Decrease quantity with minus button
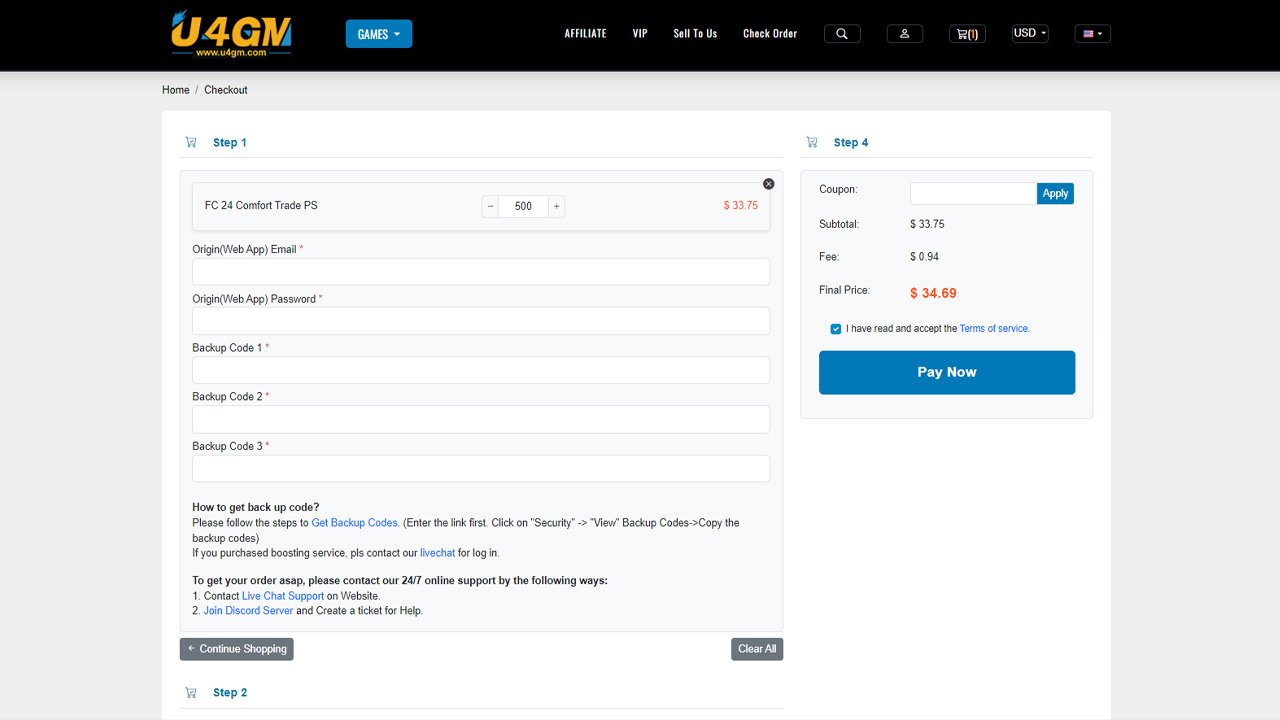 [x=490, y=207]
